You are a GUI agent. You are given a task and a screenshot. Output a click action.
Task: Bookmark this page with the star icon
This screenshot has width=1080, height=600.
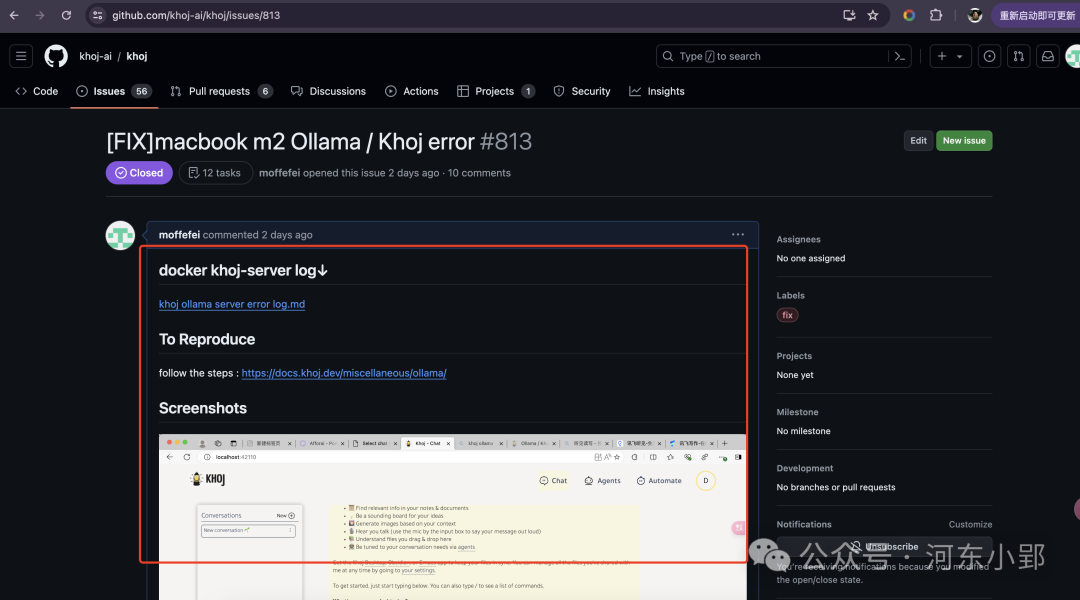point(873,15)
